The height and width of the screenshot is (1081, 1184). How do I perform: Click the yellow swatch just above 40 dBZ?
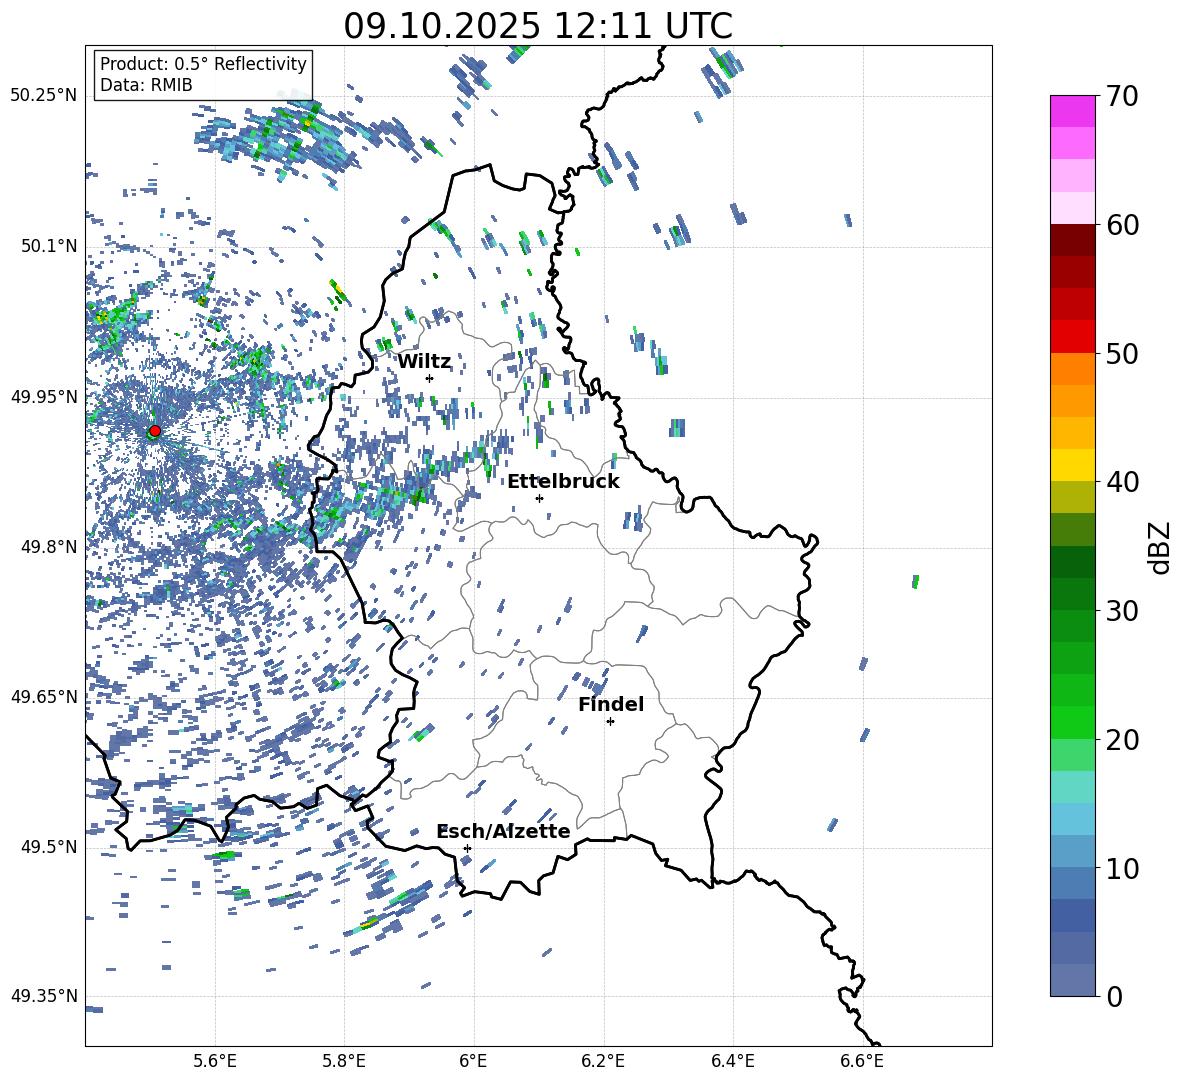(x=1073, y=465)
